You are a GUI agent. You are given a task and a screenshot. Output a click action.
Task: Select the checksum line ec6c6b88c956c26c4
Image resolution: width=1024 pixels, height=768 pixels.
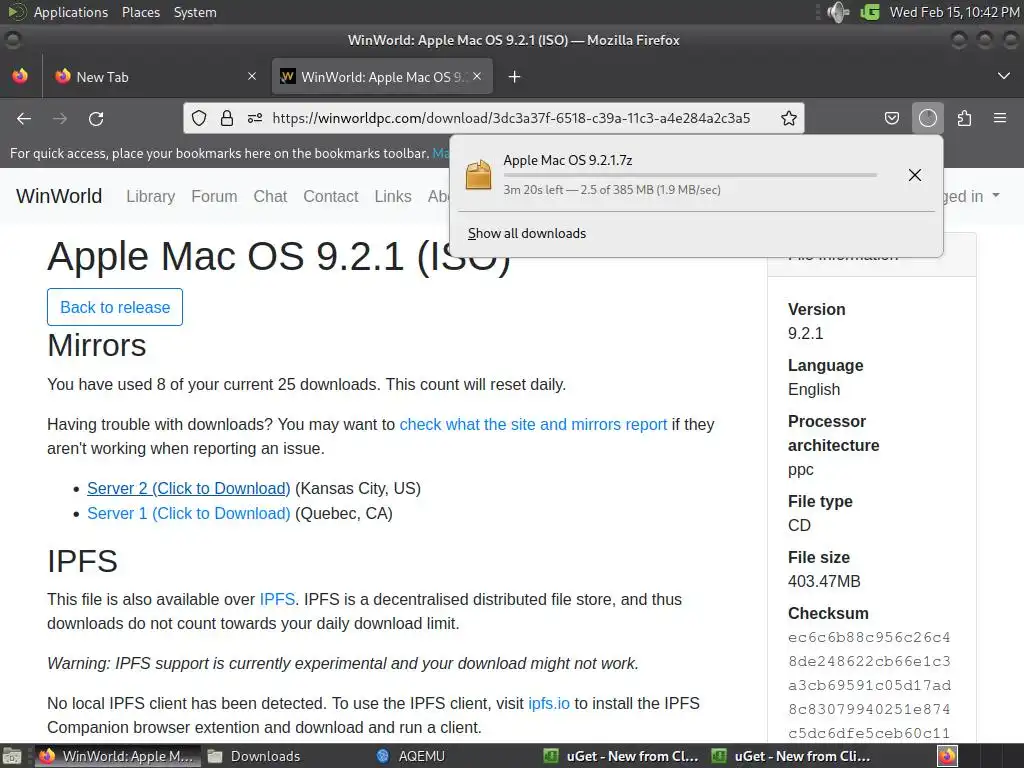coord(869,637)
